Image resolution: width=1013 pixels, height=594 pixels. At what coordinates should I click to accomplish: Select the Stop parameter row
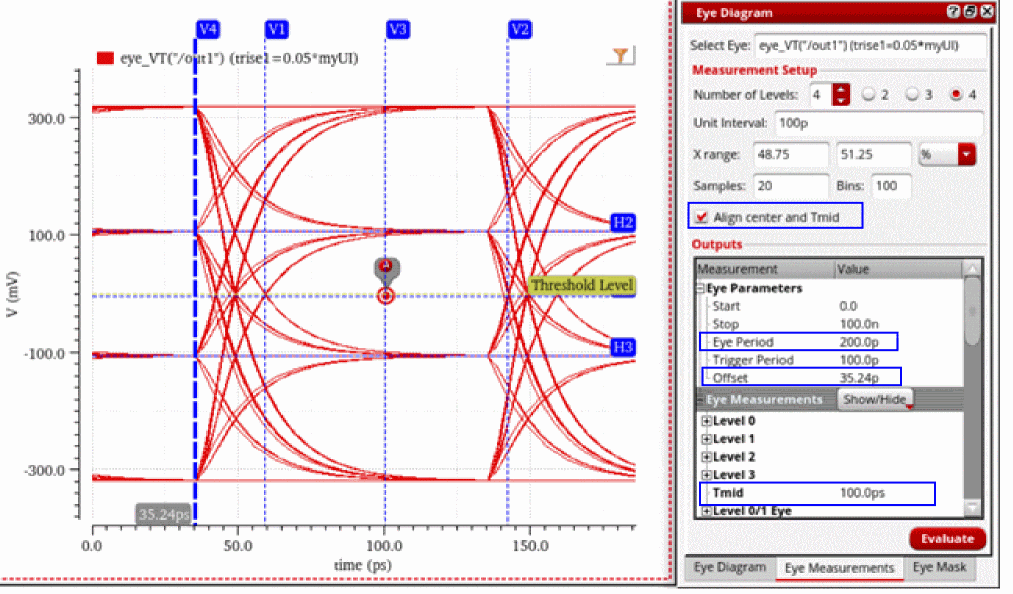tap(830, 324)
